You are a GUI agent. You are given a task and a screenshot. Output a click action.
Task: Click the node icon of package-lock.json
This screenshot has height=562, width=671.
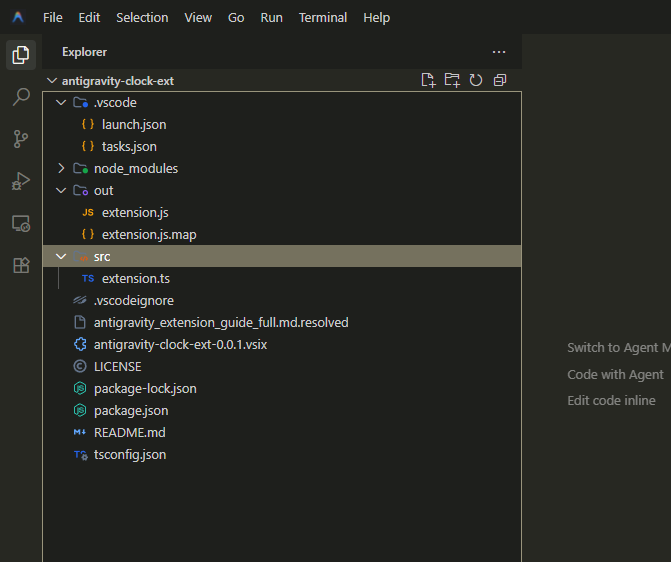pos(80,388)
